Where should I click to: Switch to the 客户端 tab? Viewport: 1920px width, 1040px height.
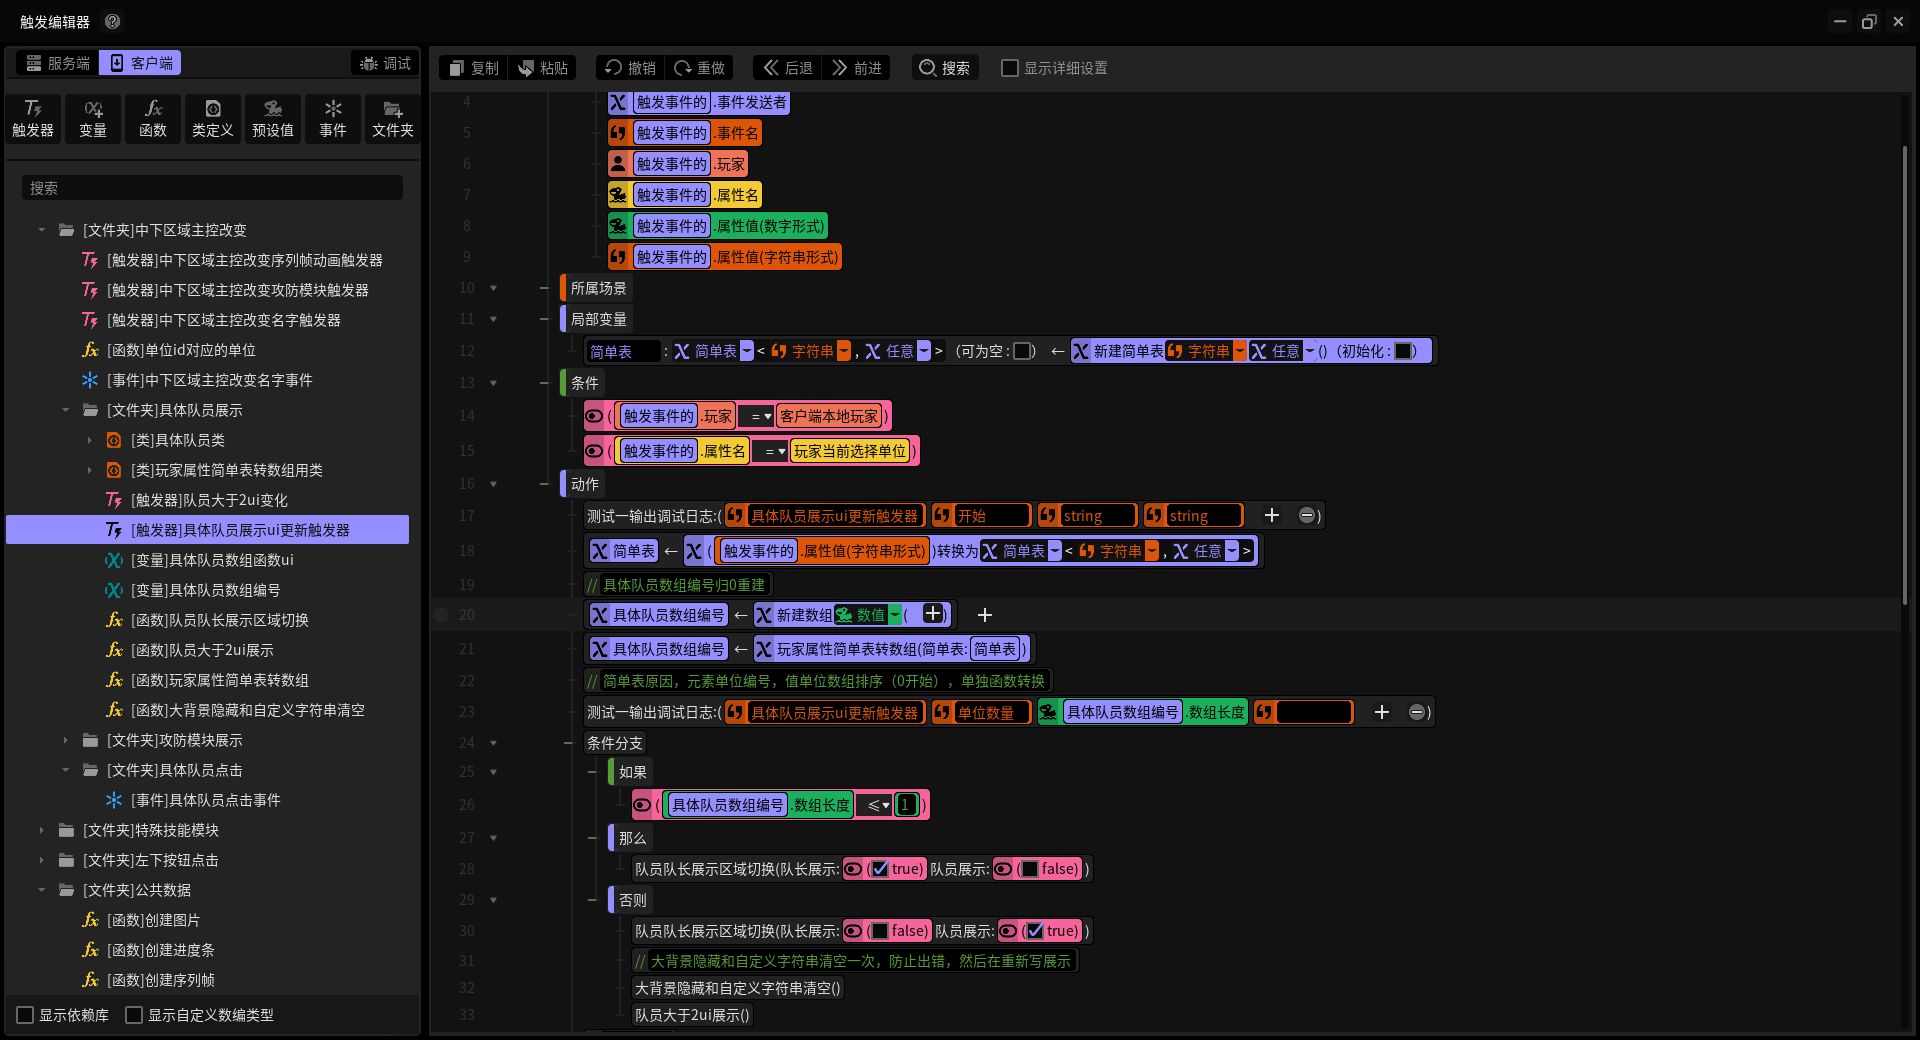141,63
